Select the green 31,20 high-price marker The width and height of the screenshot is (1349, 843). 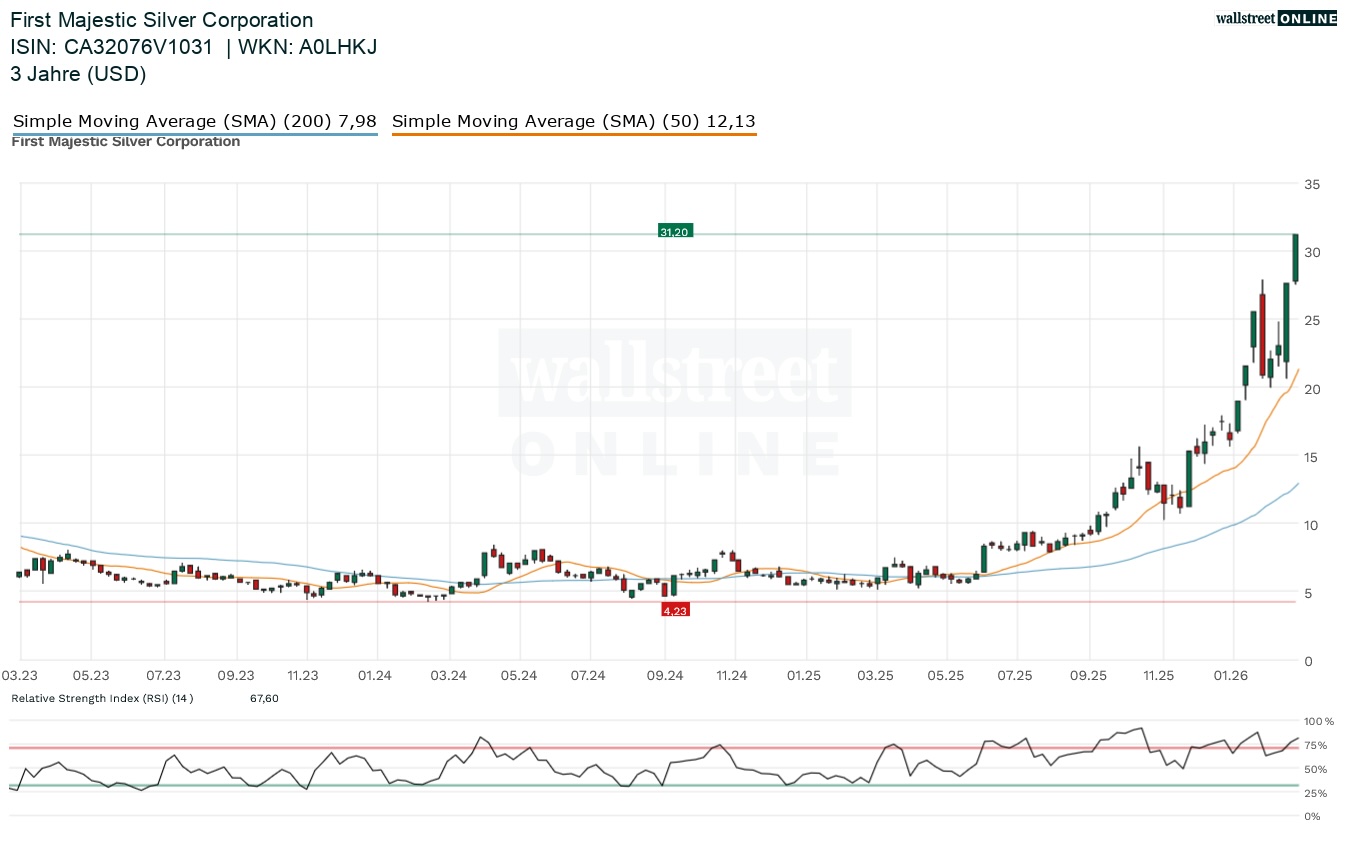675,230
